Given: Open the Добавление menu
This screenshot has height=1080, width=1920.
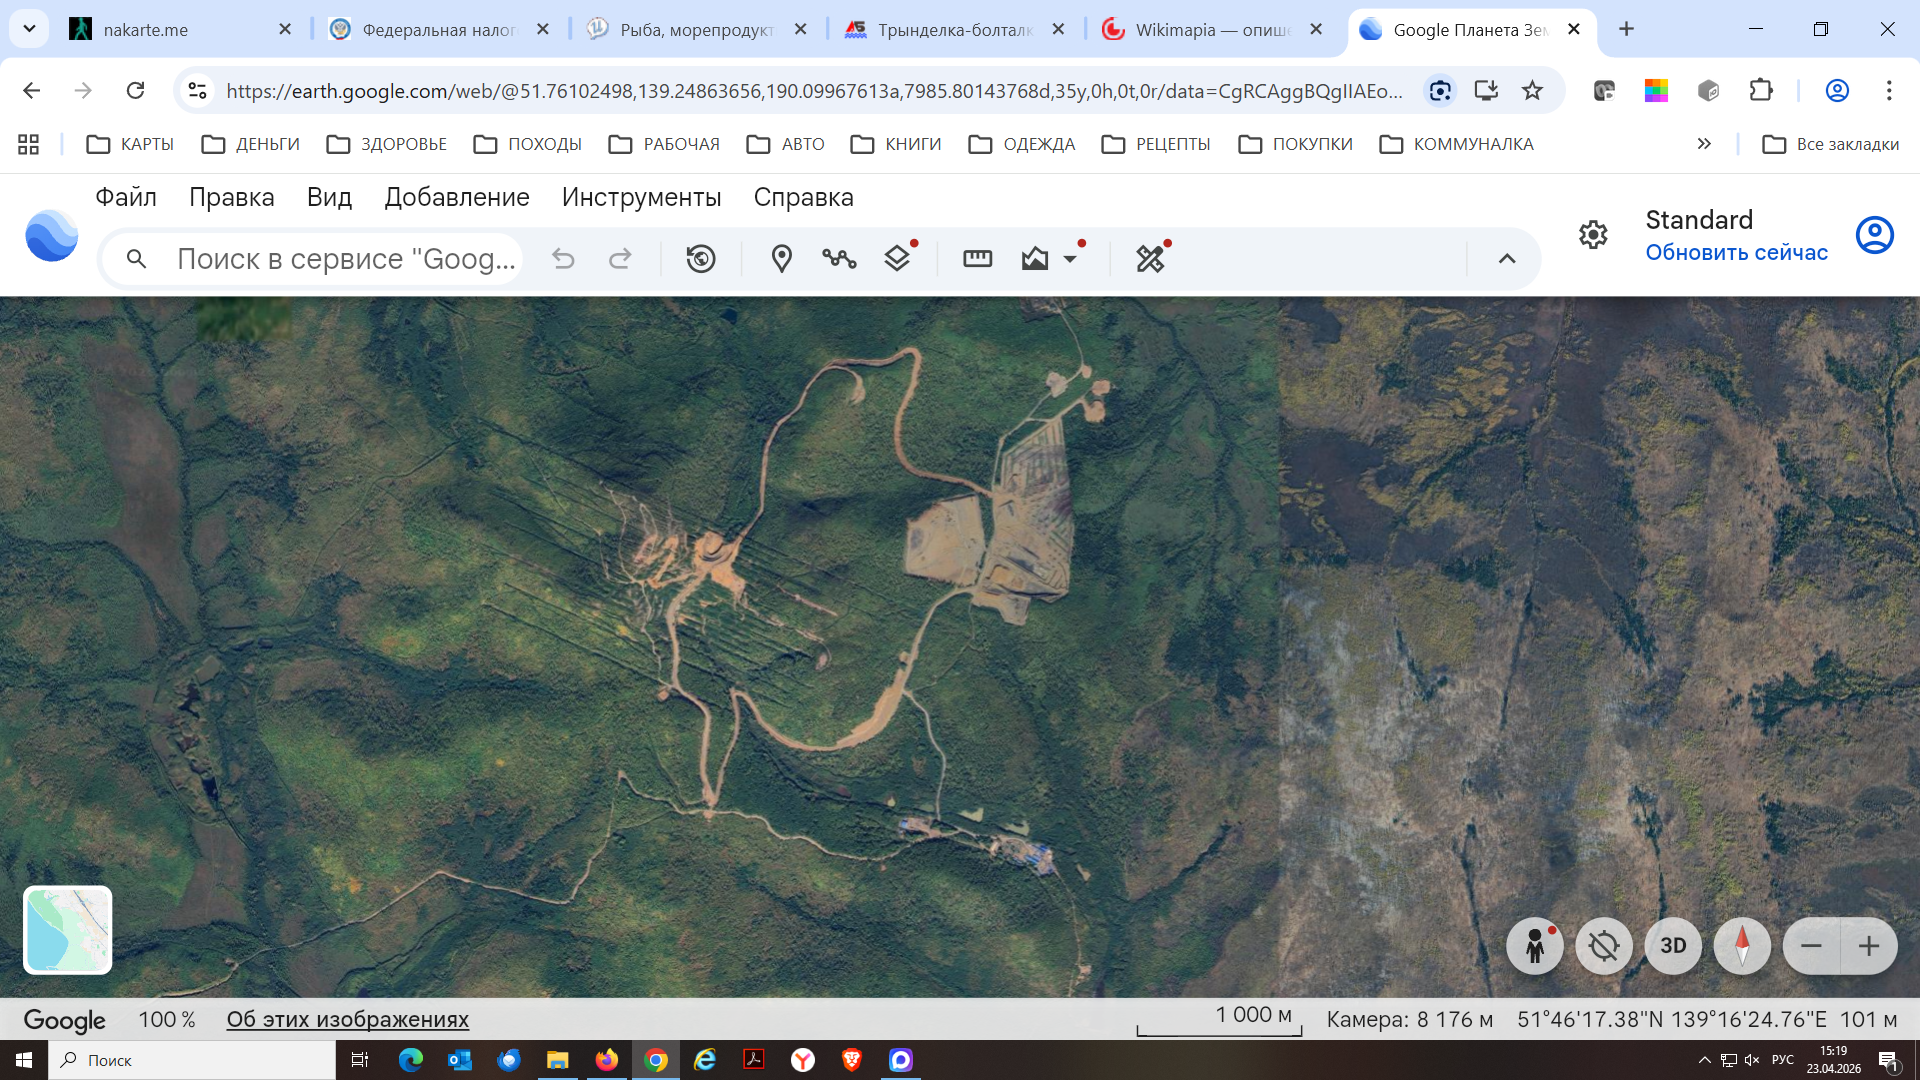Looking at the screenshot, I should coord(457,197).
